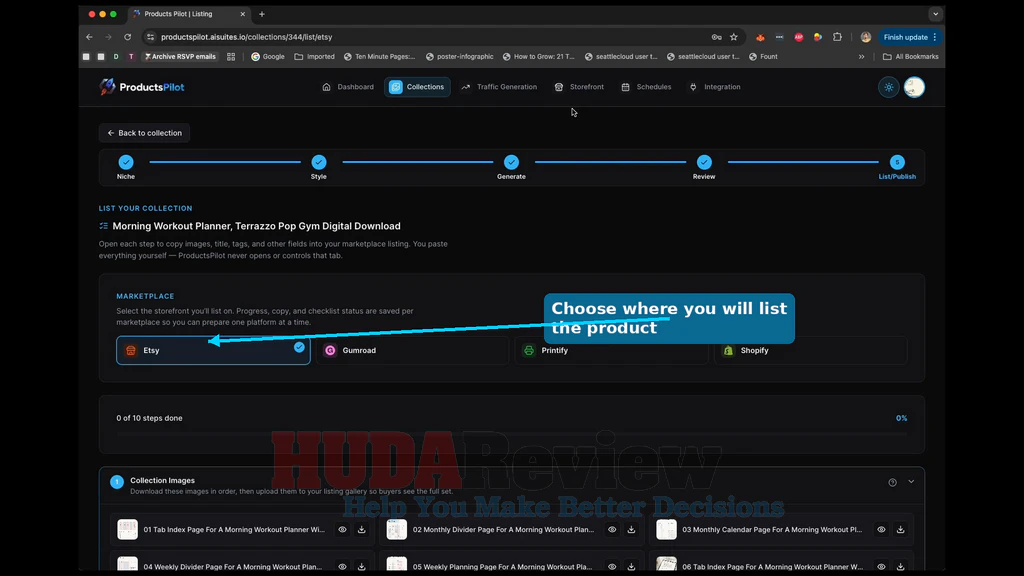Click the Collection Images step number badge

117,482
